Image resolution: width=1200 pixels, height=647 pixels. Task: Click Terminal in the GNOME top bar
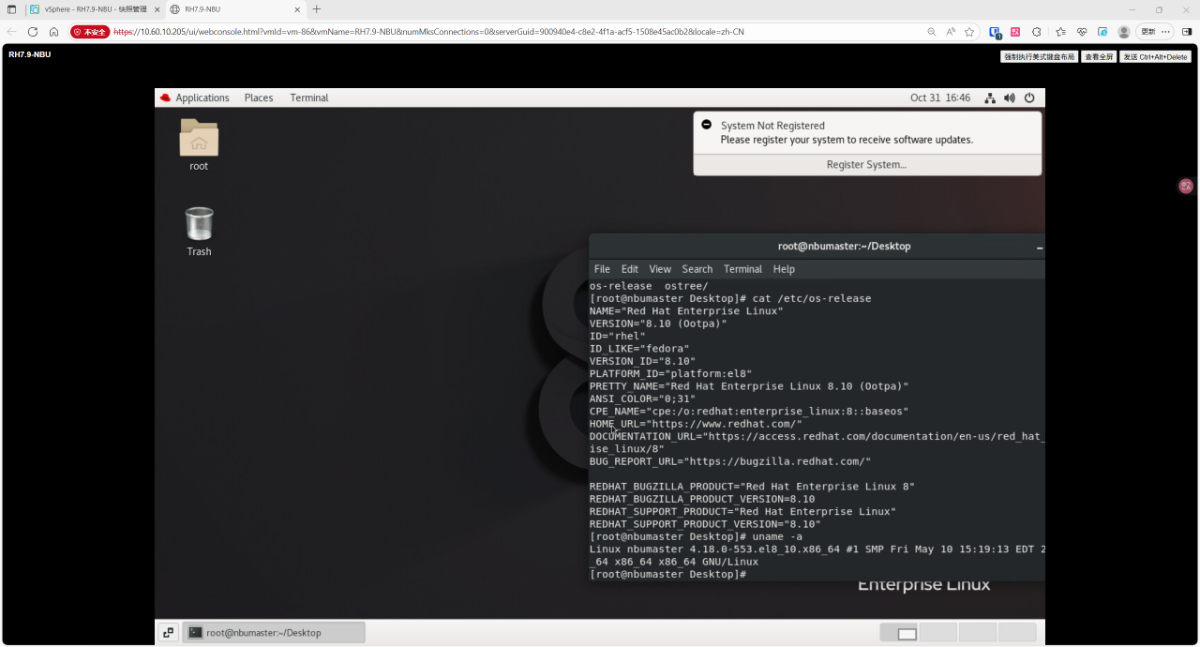(309, 98)
